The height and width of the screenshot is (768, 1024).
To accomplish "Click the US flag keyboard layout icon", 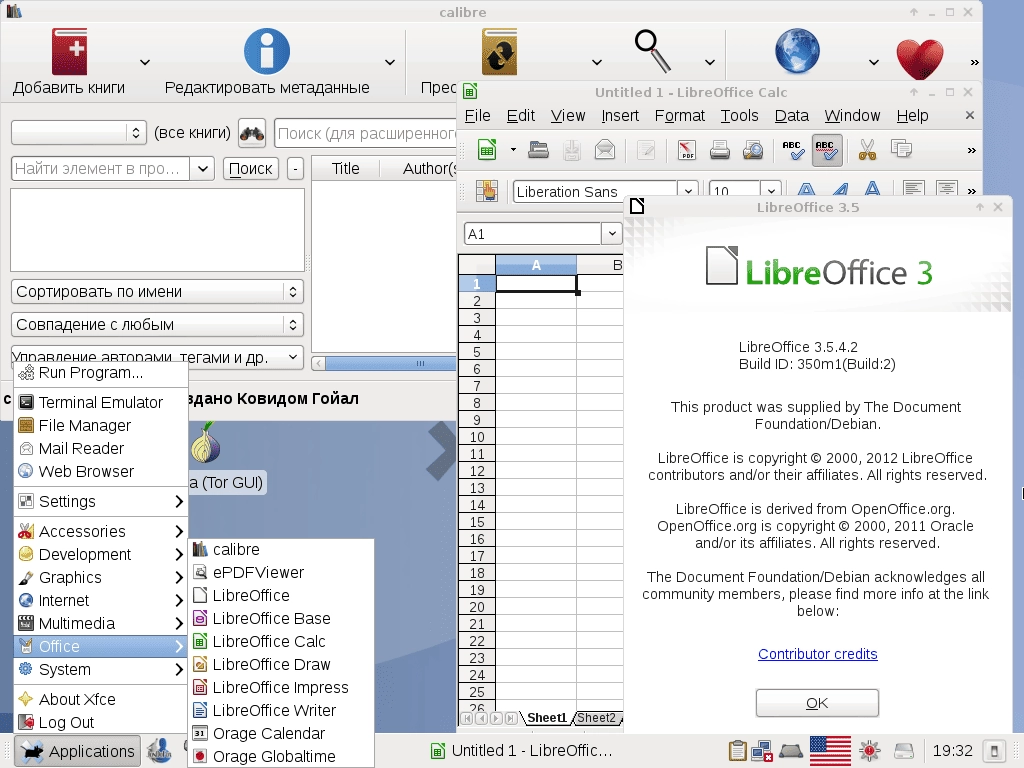I will point(830,751).
